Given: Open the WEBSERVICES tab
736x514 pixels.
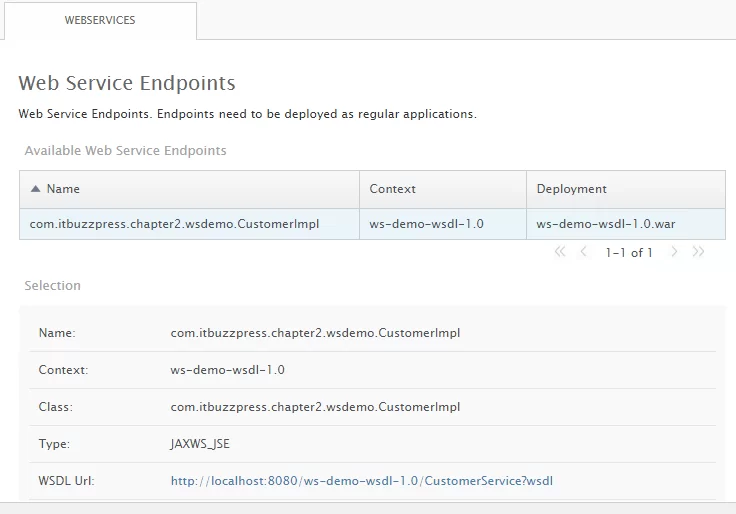Looking at the screenshot, I should [100, 20].
